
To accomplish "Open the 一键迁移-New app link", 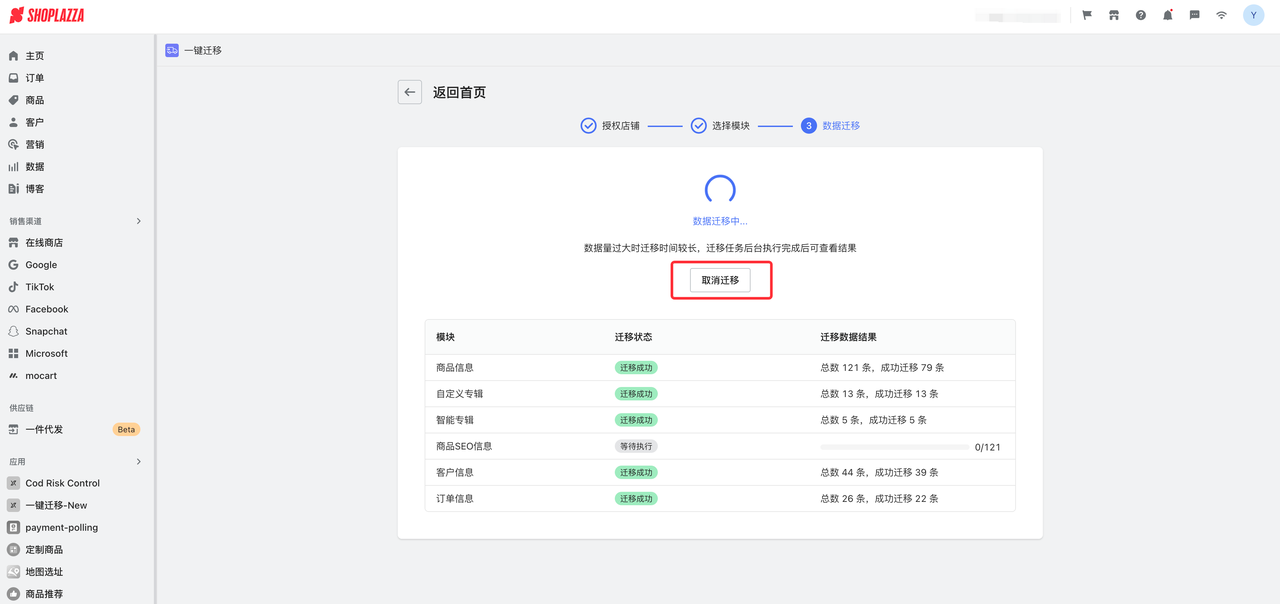I will (x=56, y=506).
